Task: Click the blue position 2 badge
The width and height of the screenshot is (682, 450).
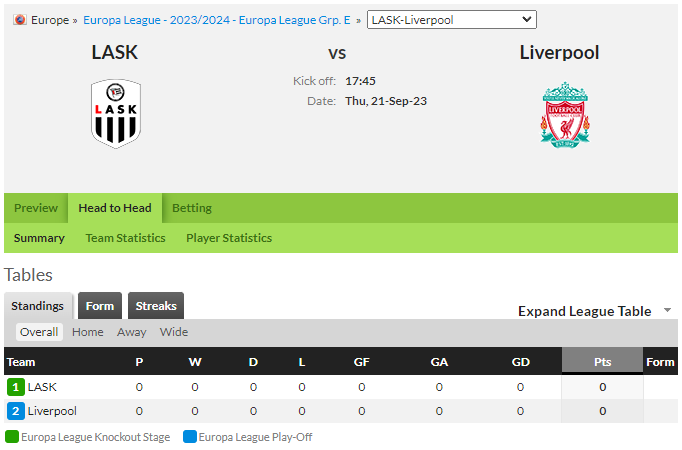Action: (x=16, y=411)
